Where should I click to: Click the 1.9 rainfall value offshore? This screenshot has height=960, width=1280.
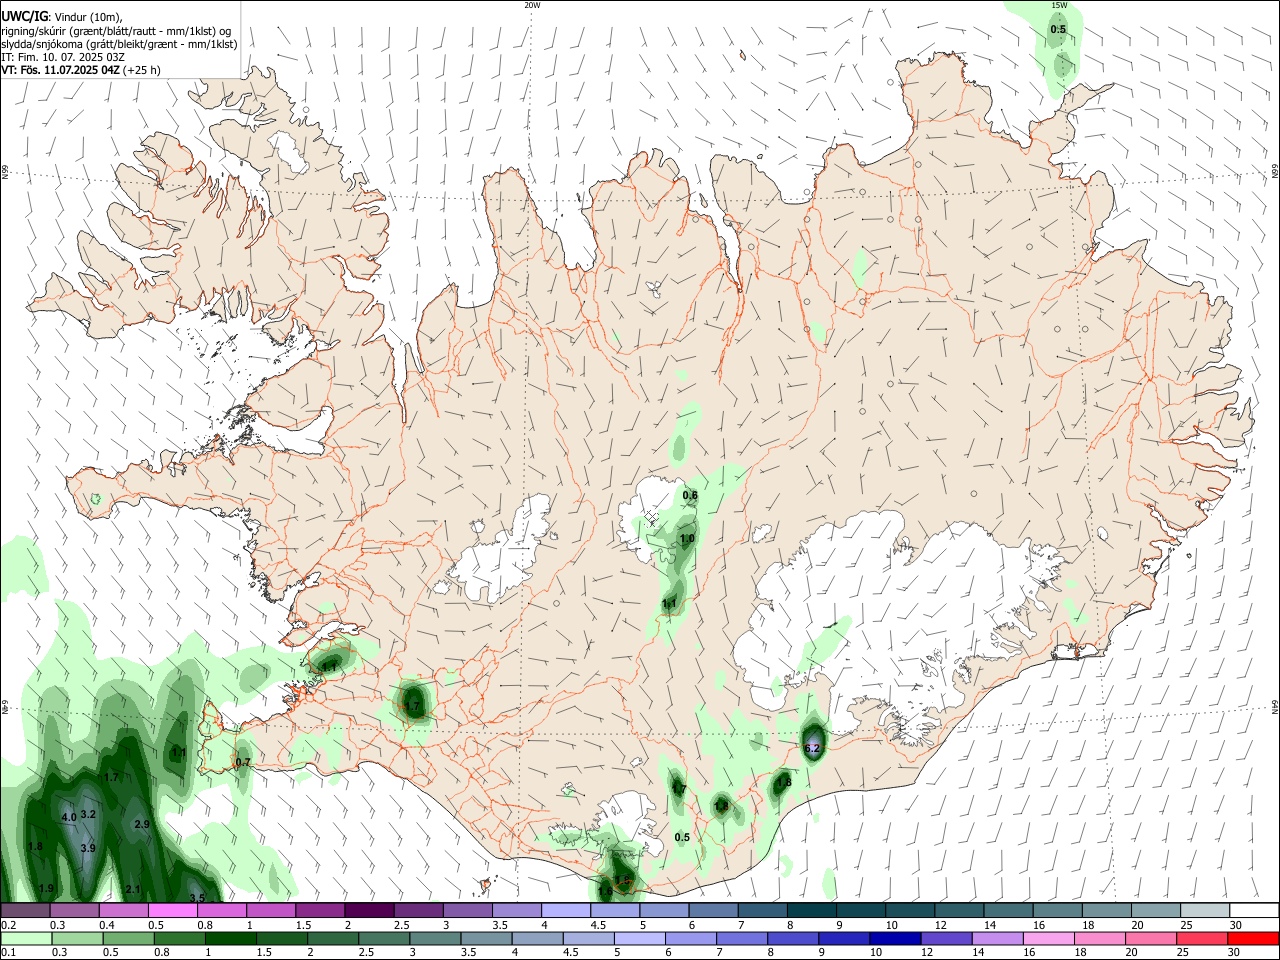(x=46, y=888)
